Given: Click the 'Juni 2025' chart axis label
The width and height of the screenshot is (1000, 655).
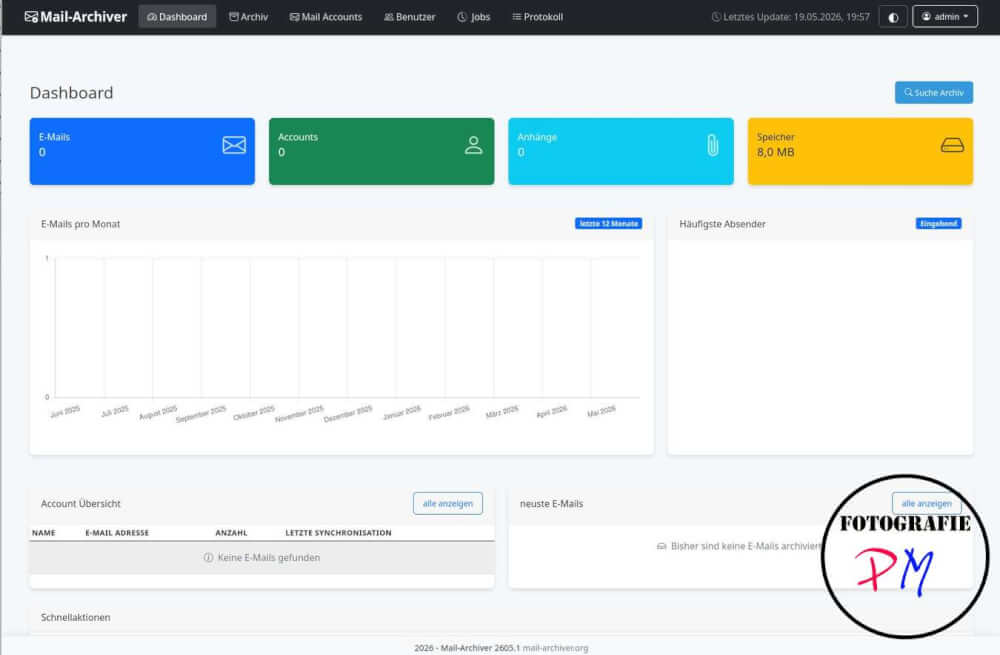Looking at the screenshot, I should pos(65,411).
